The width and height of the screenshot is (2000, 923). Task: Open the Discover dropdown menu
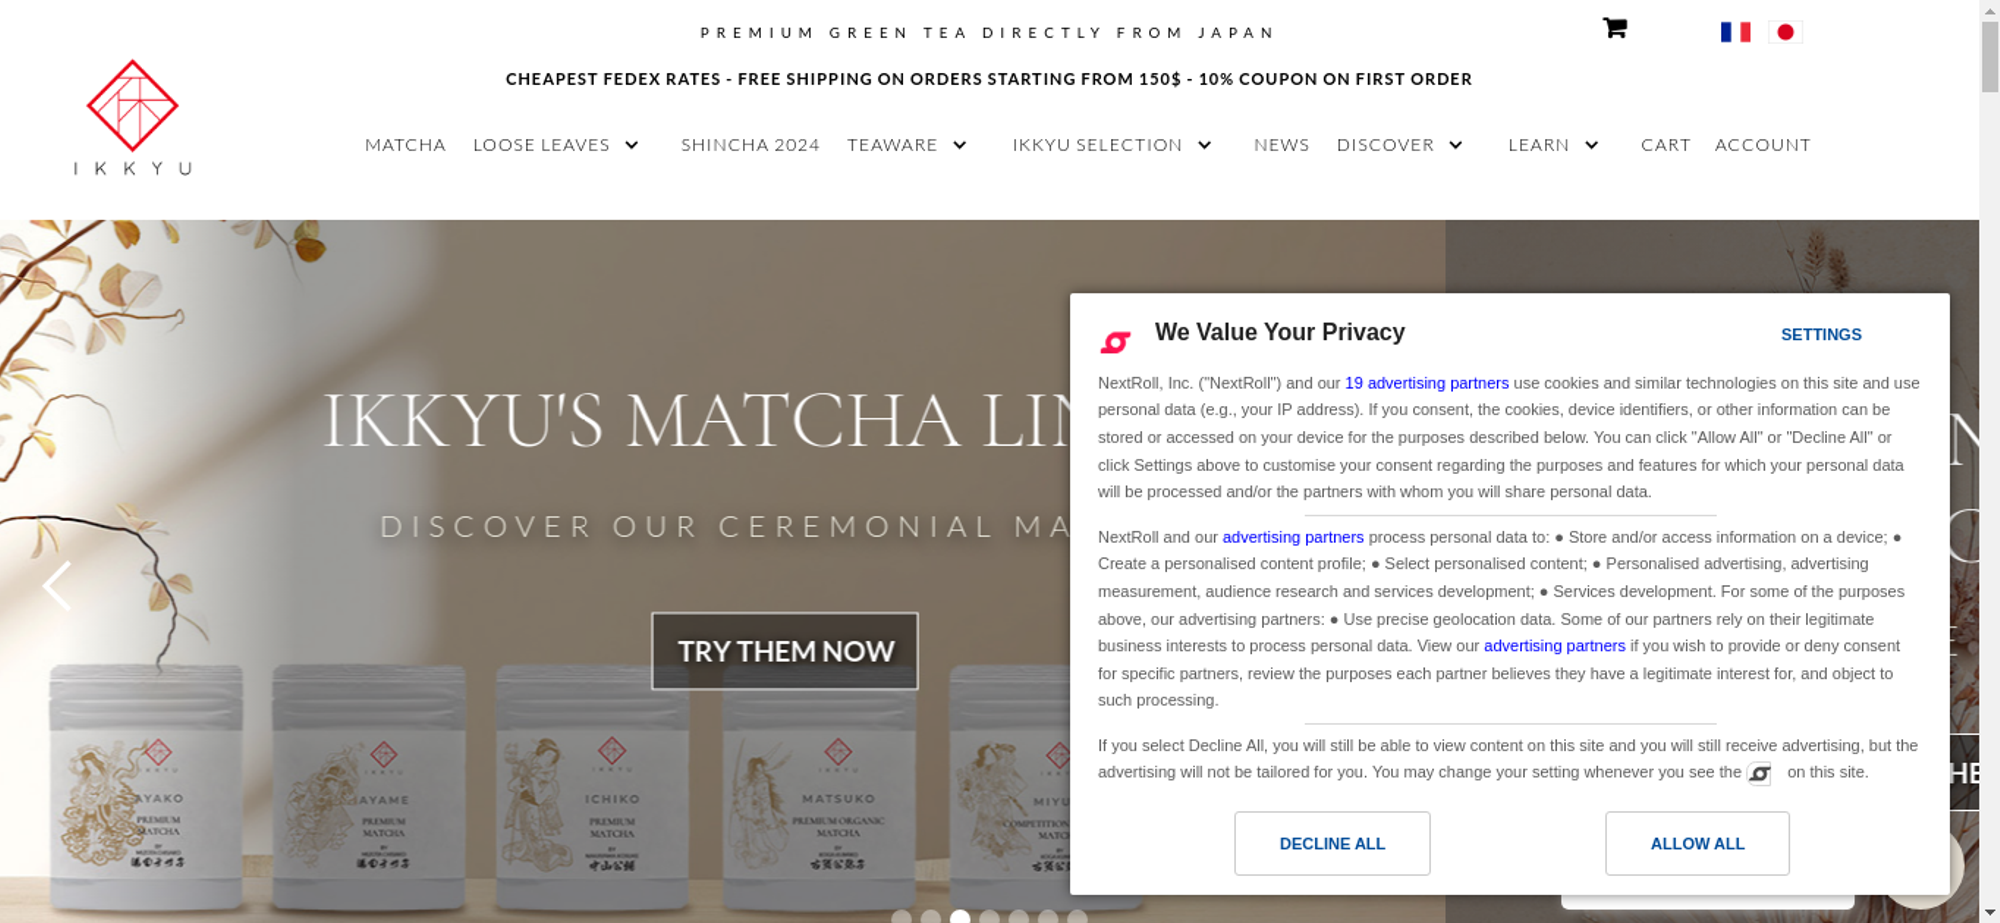(x=1400, y=145)
